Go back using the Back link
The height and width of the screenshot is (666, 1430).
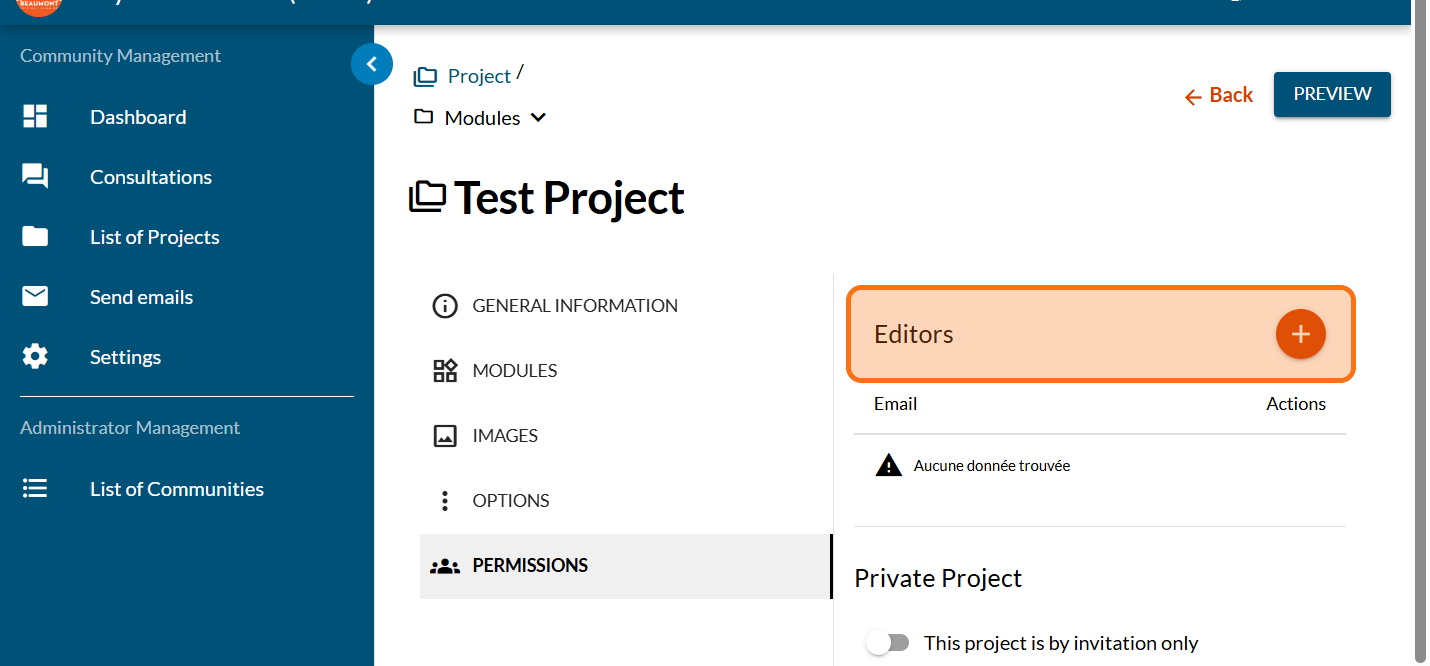click(1218, 95)
